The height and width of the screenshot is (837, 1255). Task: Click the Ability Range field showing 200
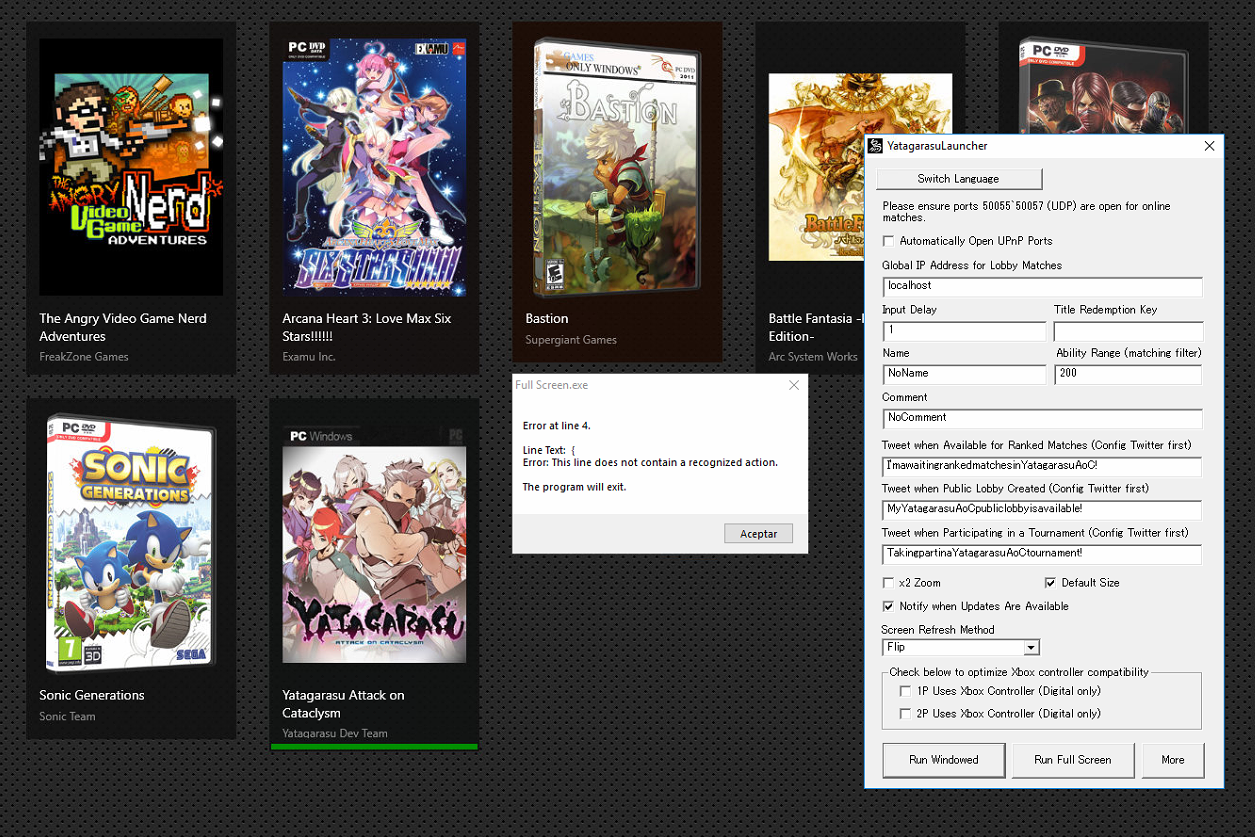(x=1128, y=375)
